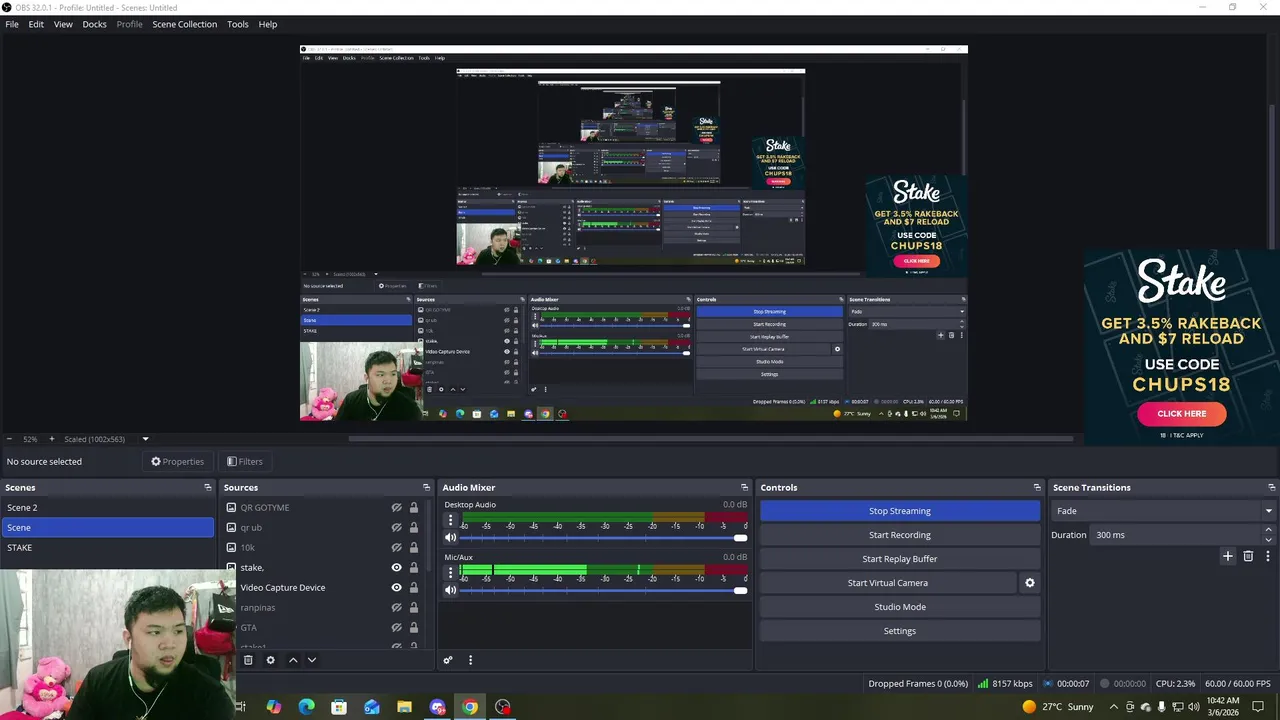The image size is (1280, 720).
Task: Open the View menu
Action: pos(63,24)
